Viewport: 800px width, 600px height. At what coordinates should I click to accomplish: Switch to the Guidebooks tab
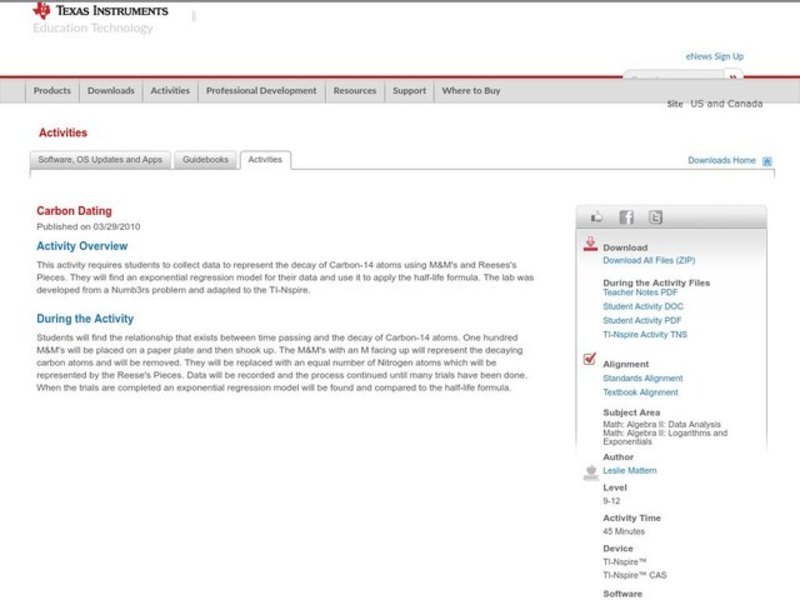click(x=205, y=160)
